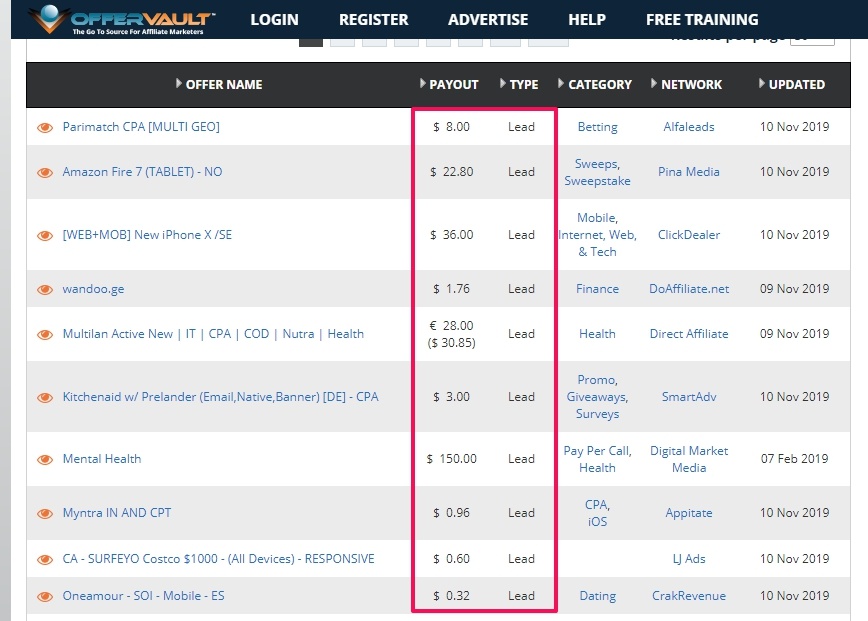
Task: Open the Appitate network page
Action: click(689, 513)
